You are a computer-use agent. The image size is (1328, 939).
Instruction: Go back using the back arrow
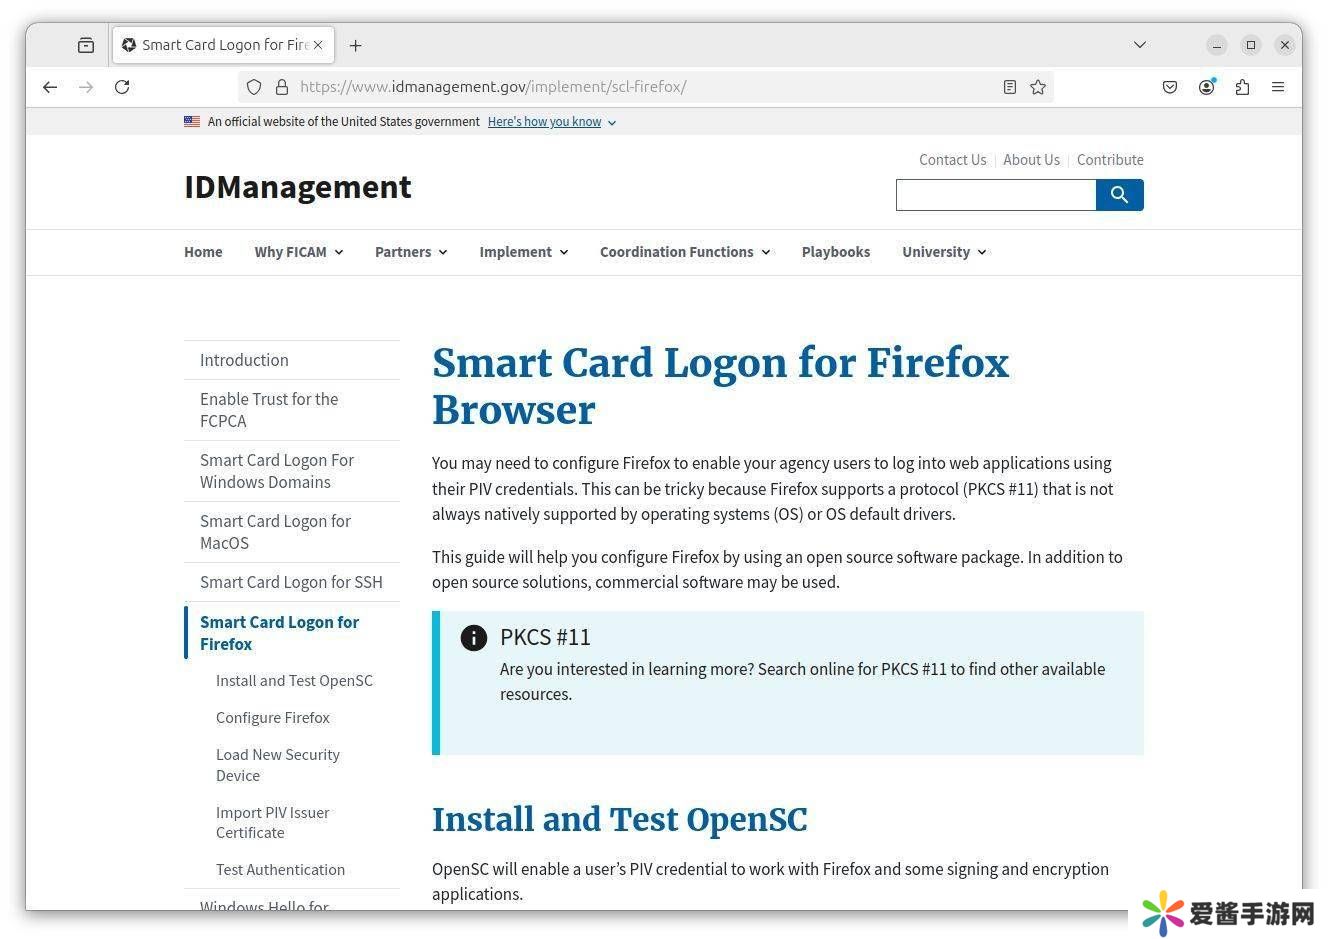click(50, 87)
